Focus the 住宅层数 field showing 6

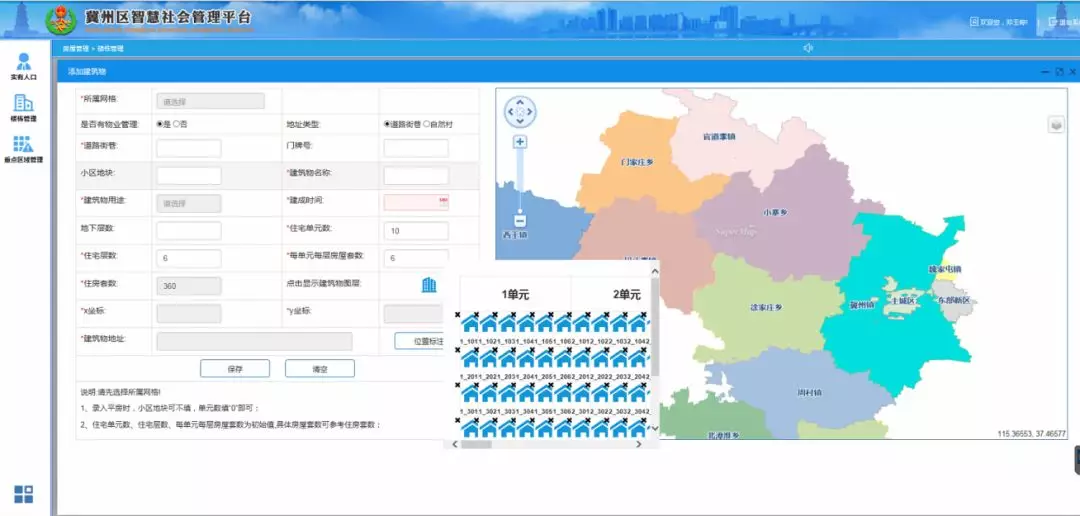click(x=189, y=258)
